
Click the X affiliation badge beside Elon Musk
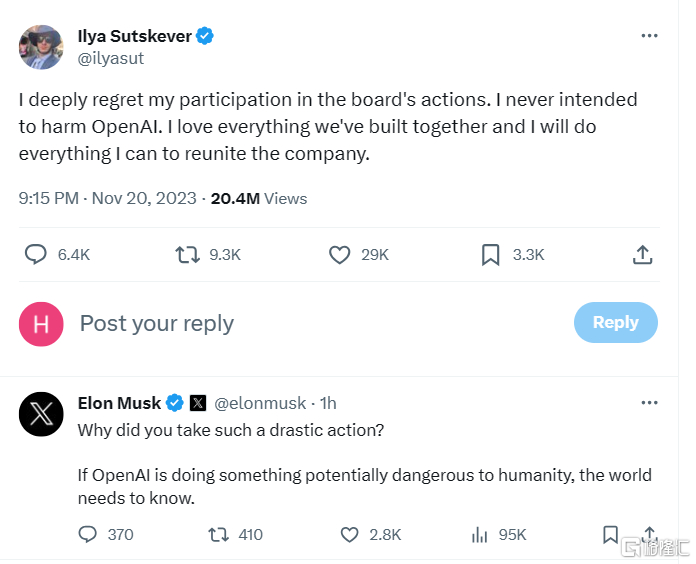[x=198, y=403]
